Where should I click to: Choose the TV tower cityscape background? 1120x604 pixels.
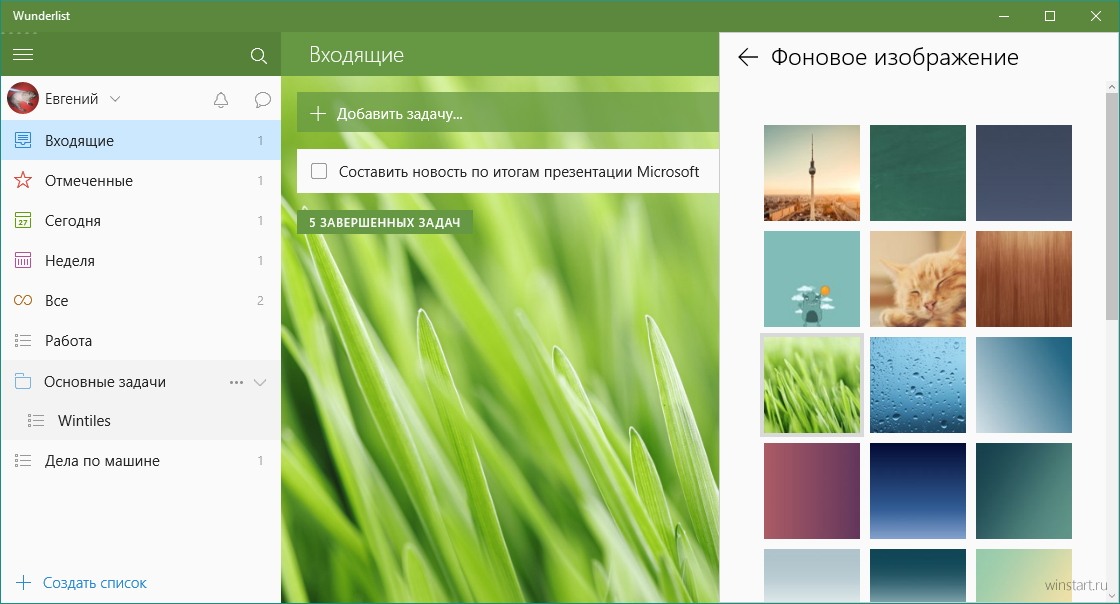pos(811,173)
